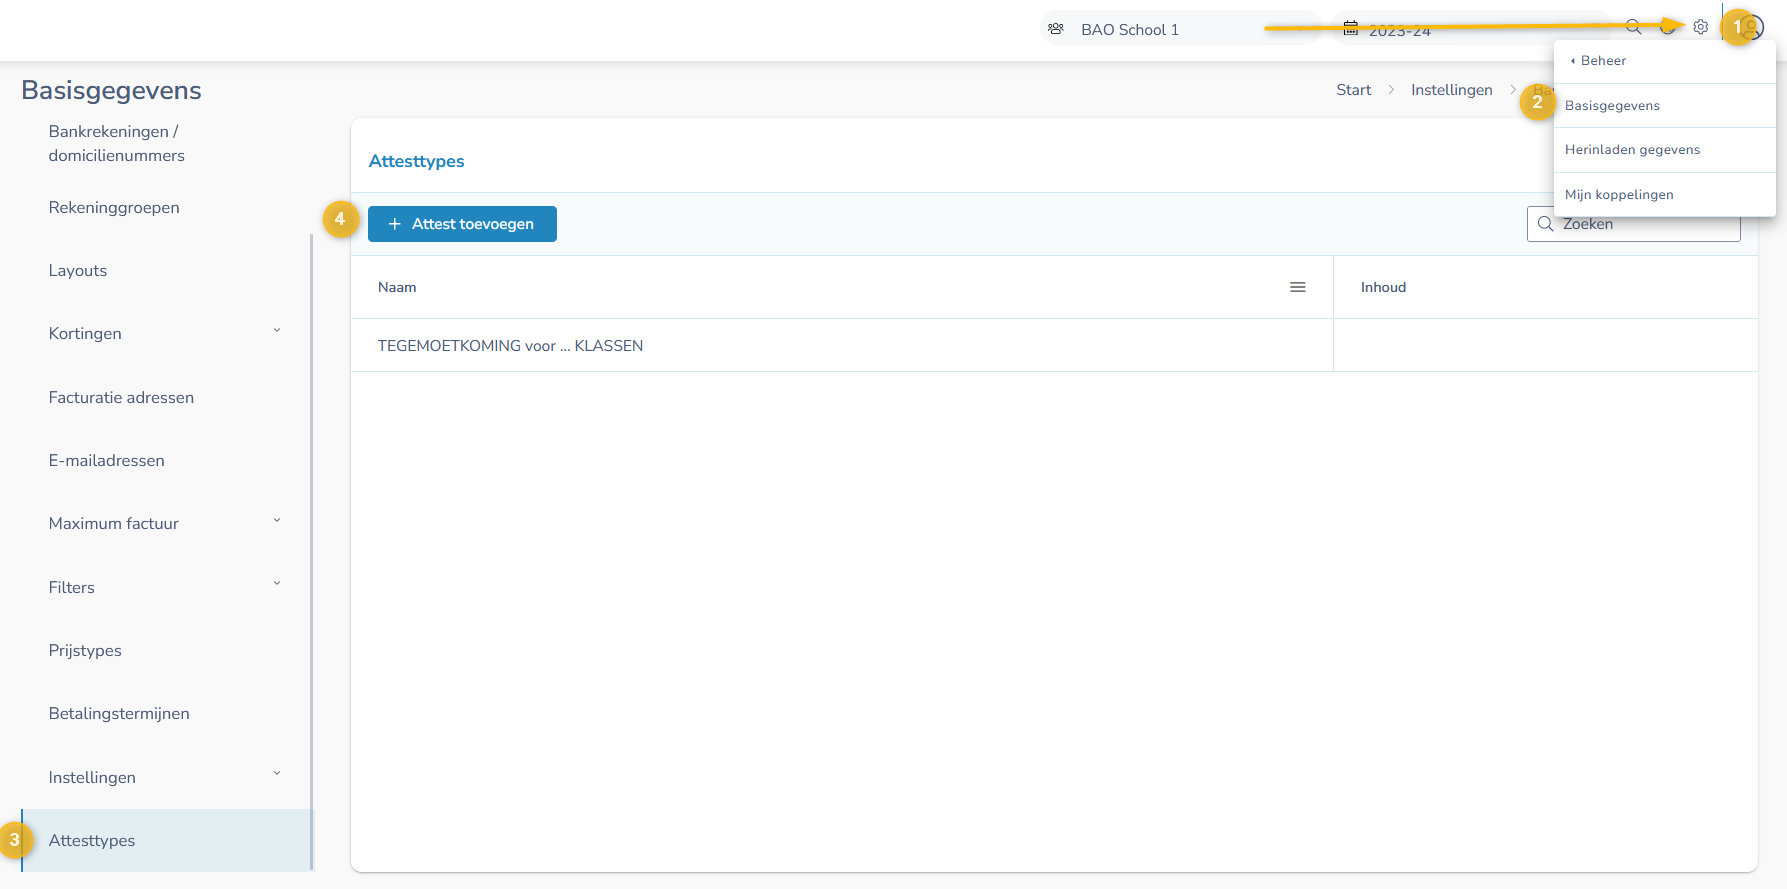Expand the Kortingen sidebar section
This screenshot has height=889, width=1787.
[277, 331]
